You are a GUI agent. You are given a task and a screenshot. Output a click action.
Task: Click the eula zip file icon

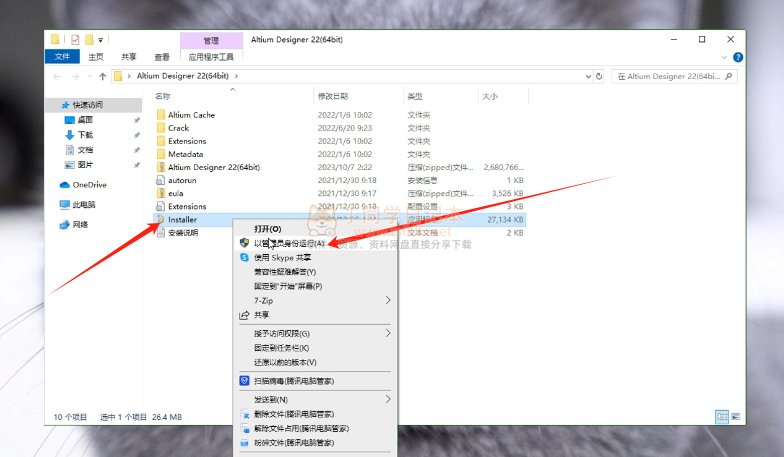[x=160, y=193]
